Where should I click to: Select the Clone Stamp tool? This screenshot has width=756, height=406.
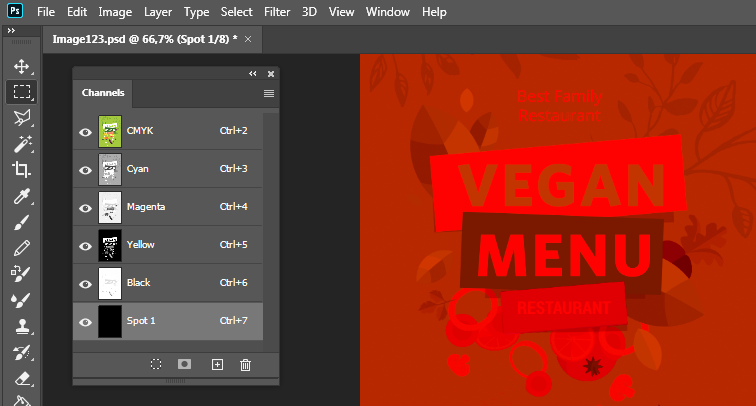pos(21,325)
